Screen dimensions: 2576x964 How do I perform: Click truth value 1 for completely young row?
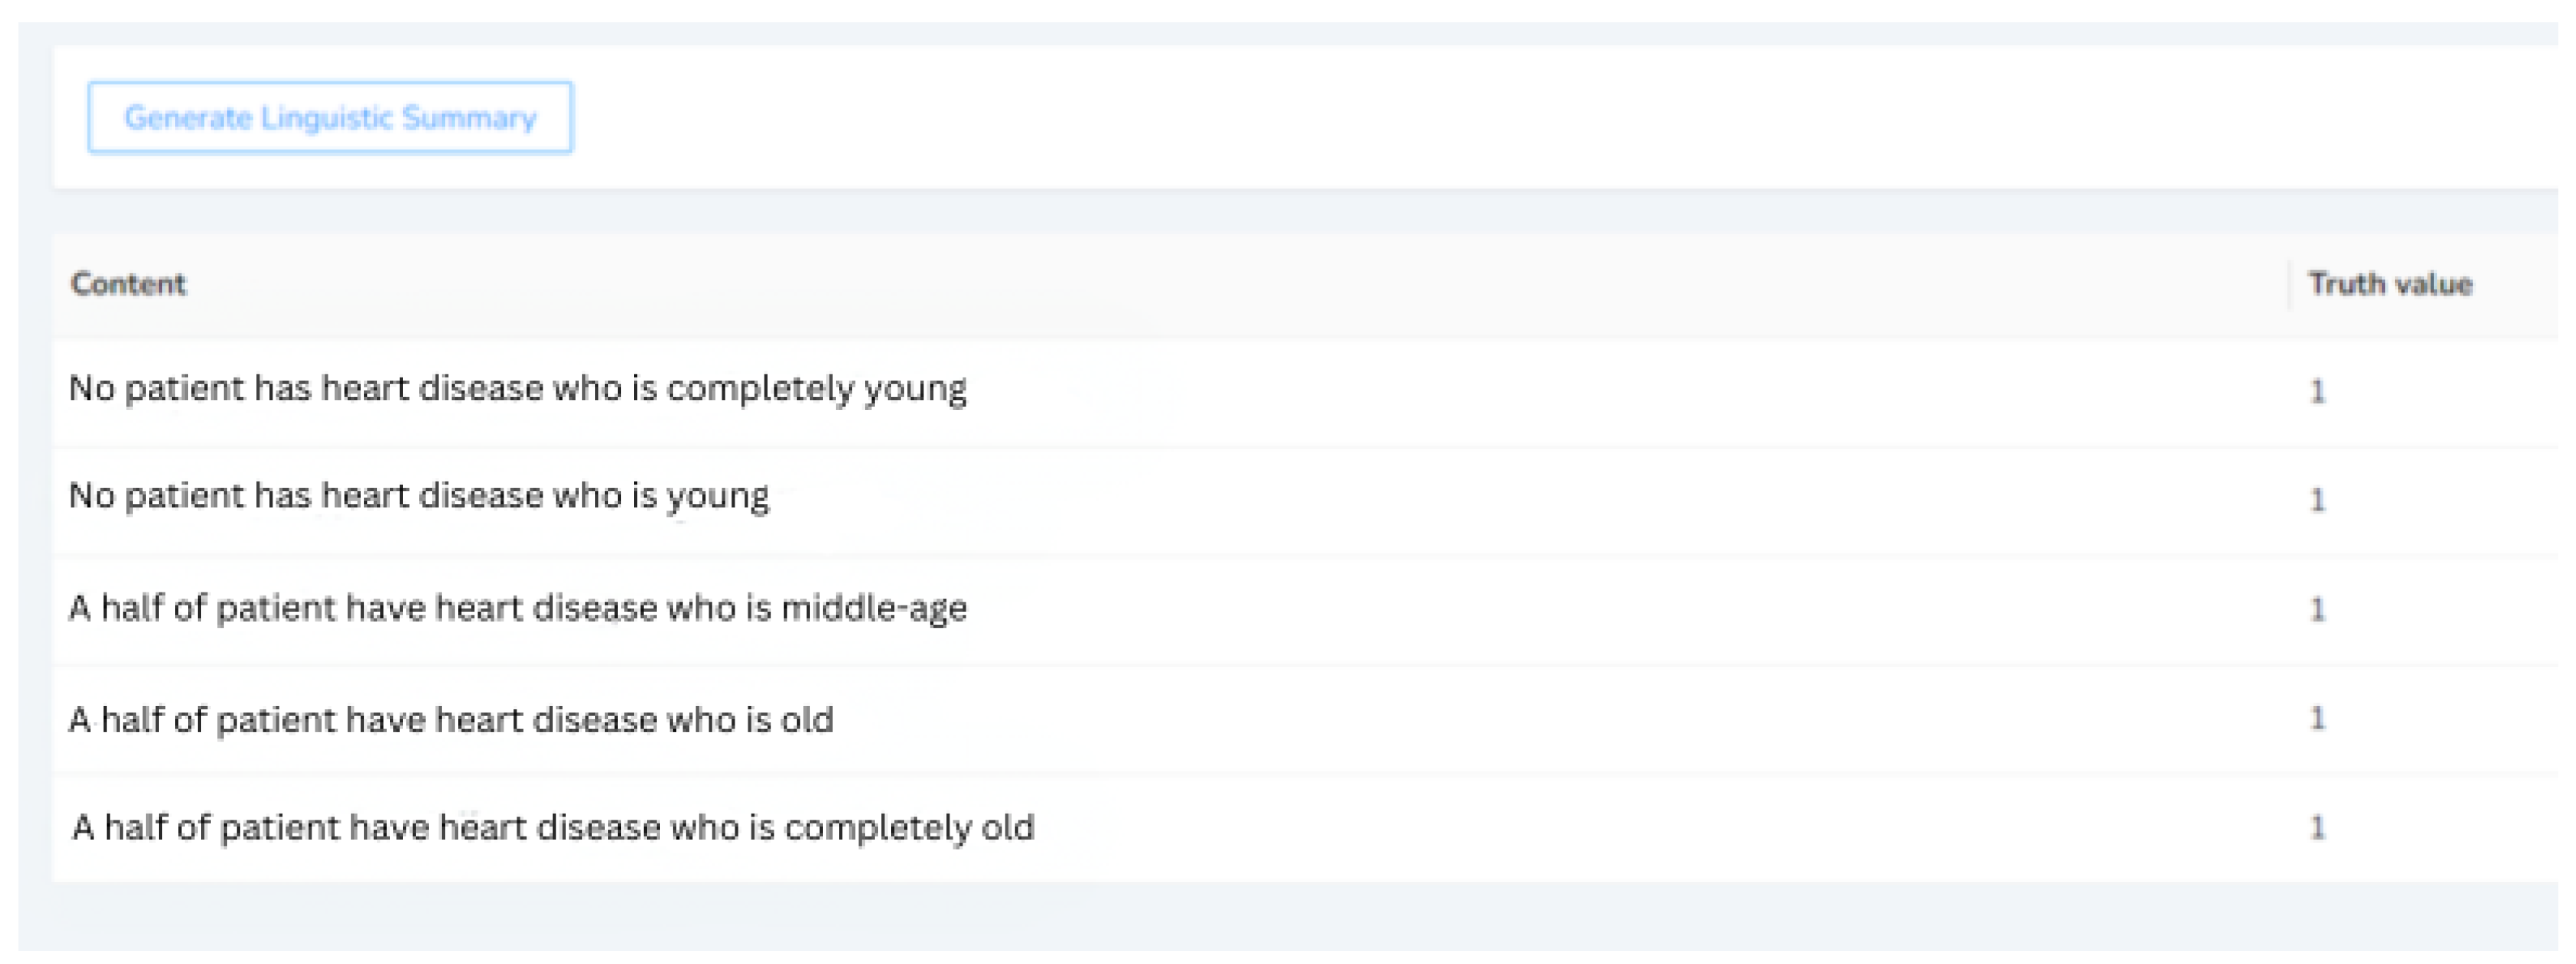tap(2317, 391)
